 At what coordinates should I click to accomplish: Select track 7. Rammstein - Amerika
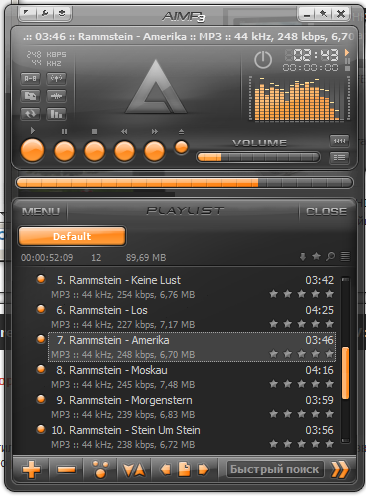[x=192, y=347]
